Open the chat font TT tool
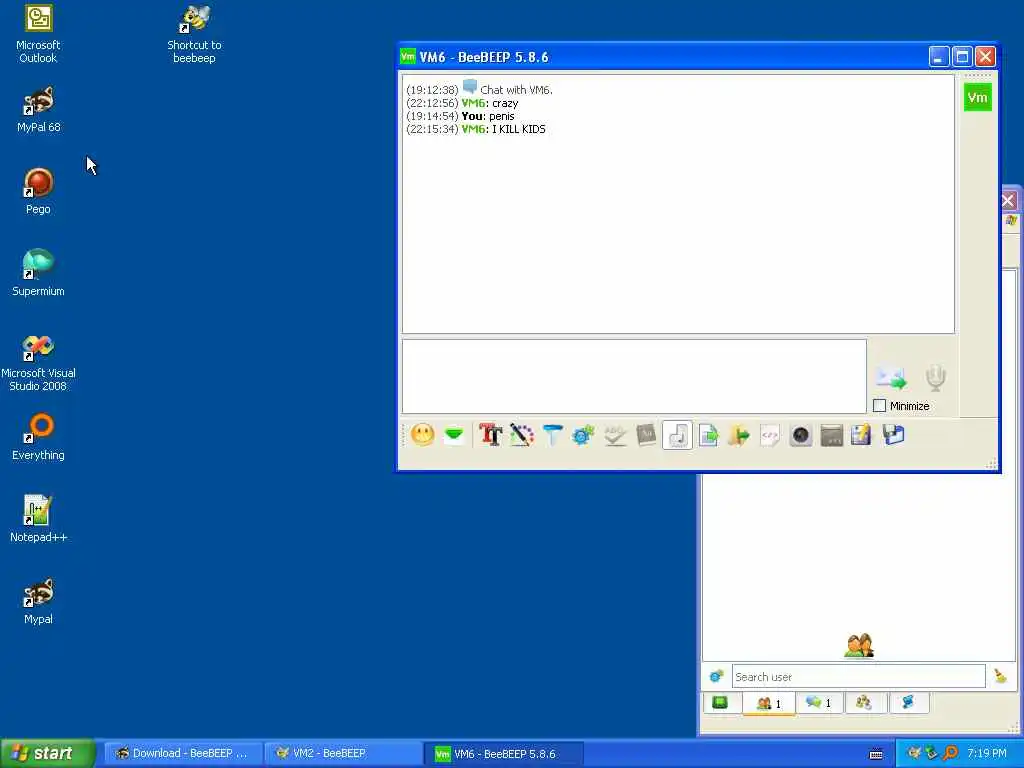The image size is (1024, 768). click(490, 435)
